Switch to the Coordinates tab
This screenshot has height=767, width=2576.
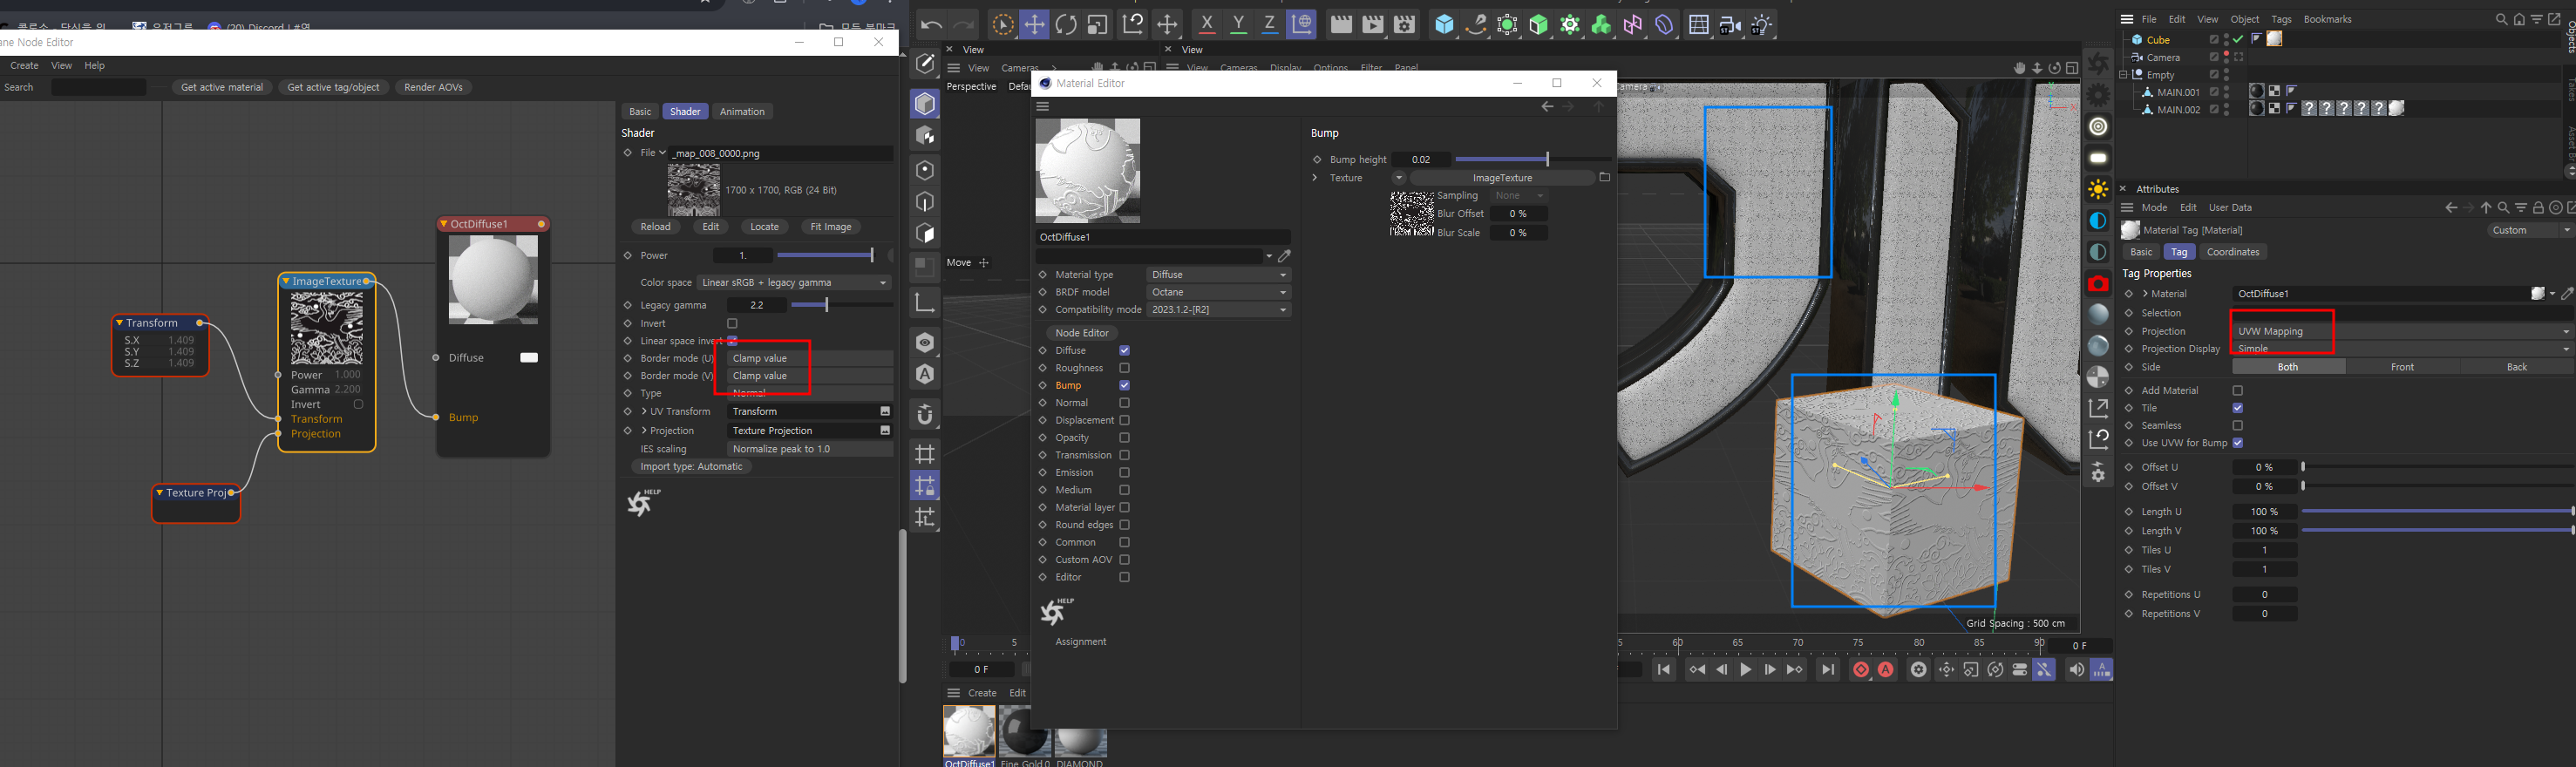[x=2232, y=252]
